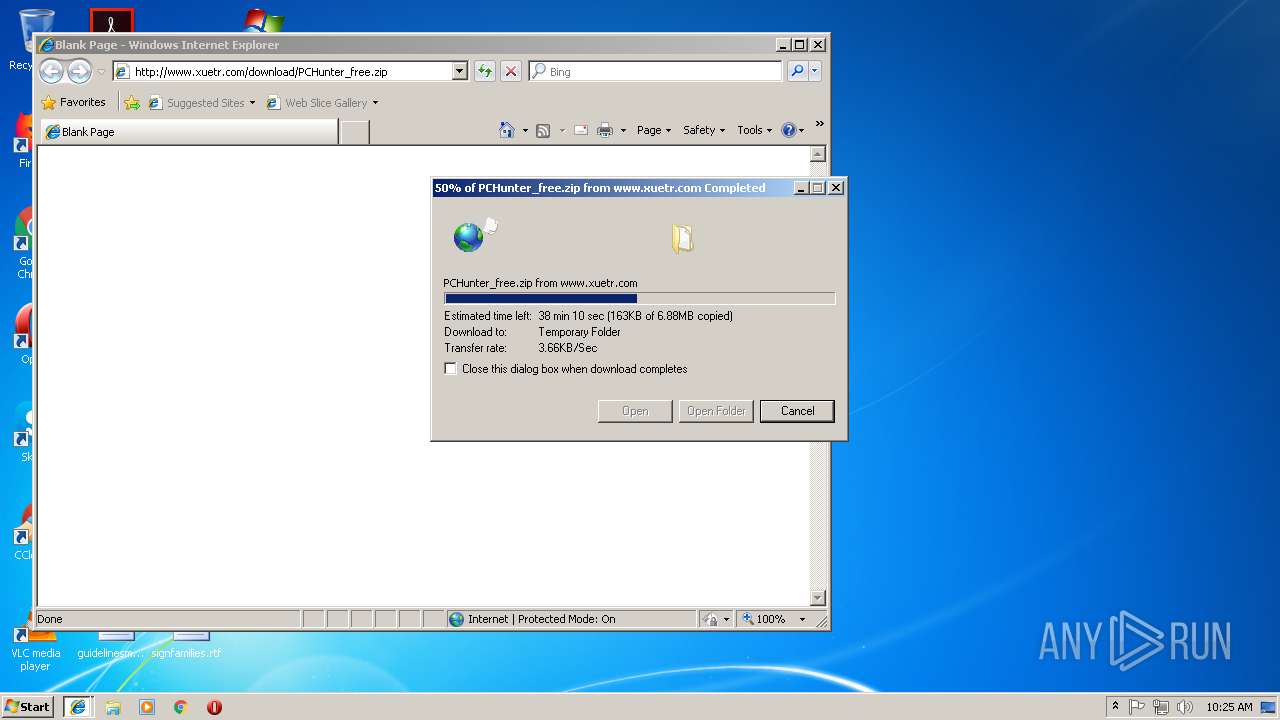1280x720 pixels.
Task: Click Internet Protected Mode status zone
Action: tap(570, 619)
